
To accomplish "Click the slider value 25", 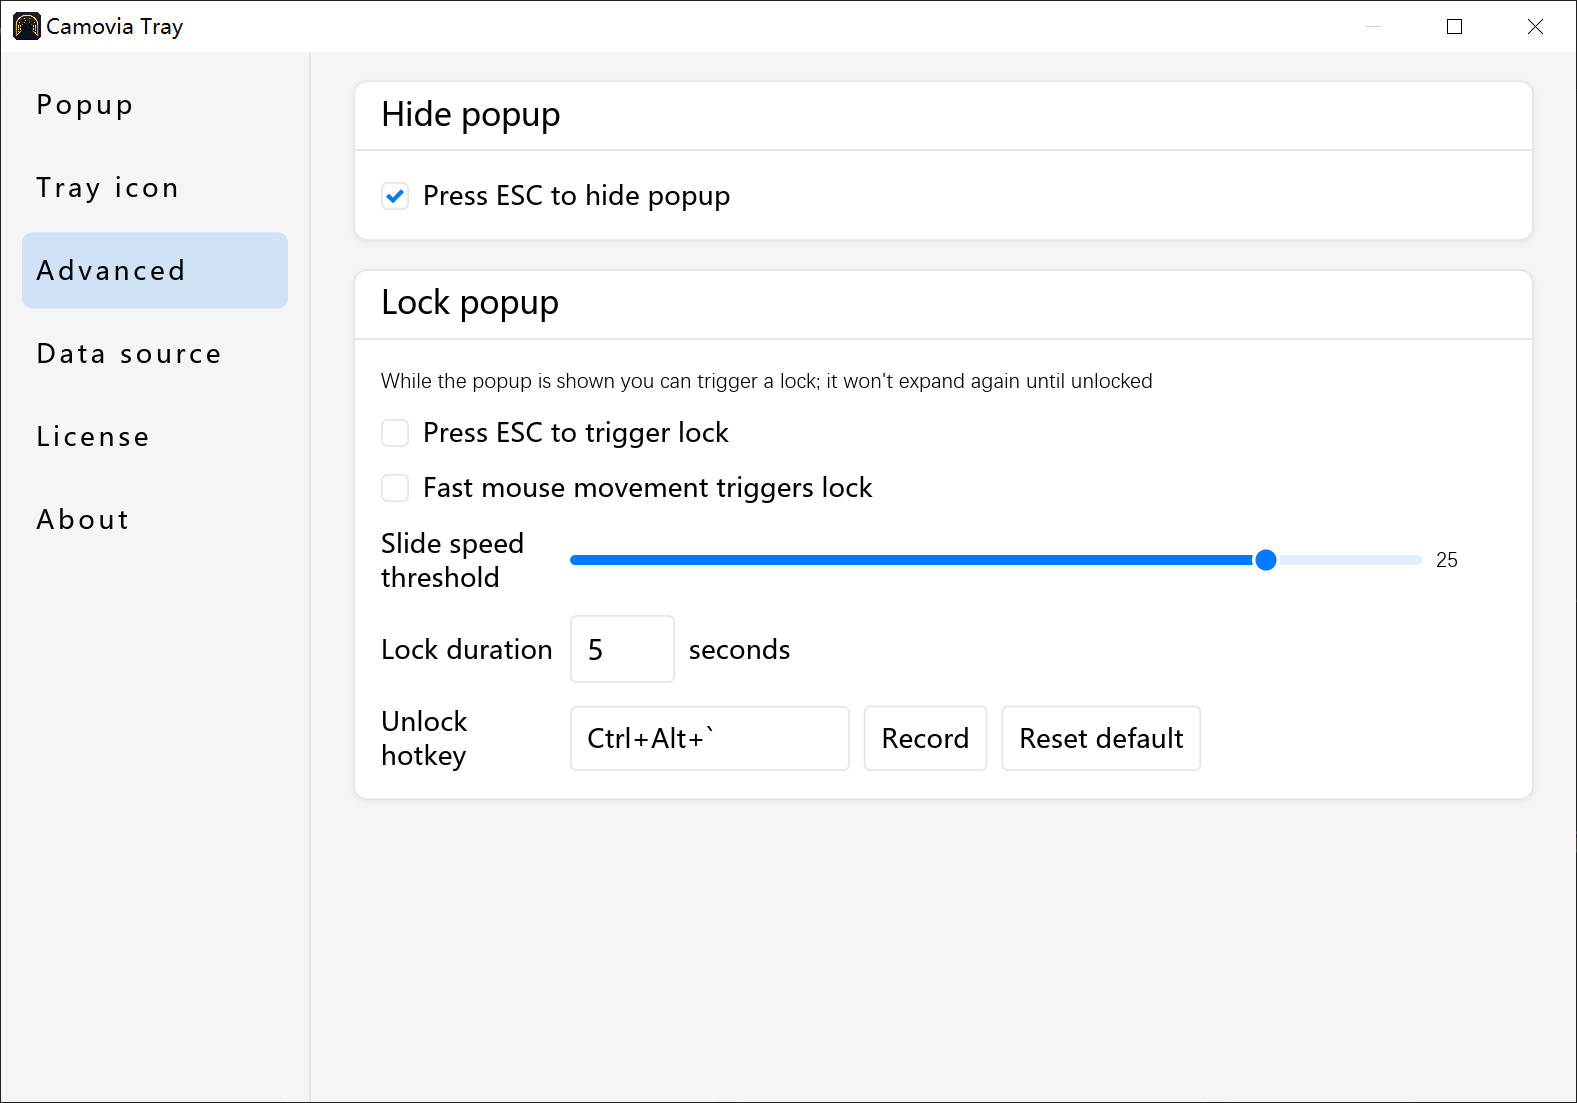I will tap(1446, 560).
